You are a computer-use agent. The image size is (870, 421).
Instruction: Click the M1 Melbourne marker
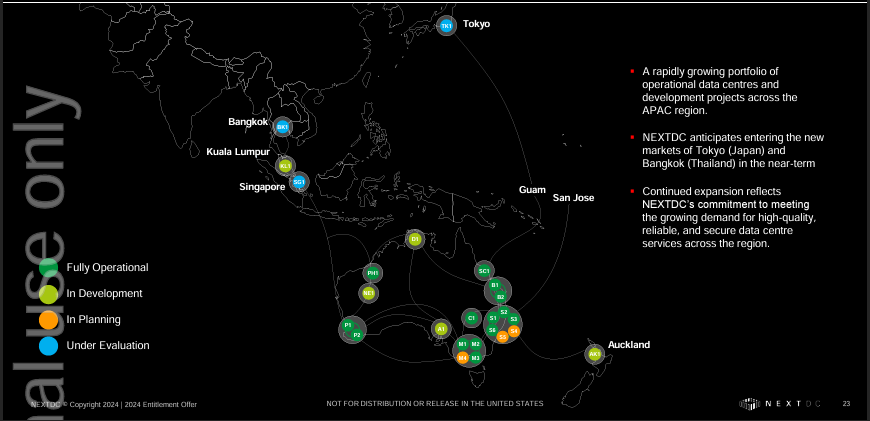(x=462, y=344)
